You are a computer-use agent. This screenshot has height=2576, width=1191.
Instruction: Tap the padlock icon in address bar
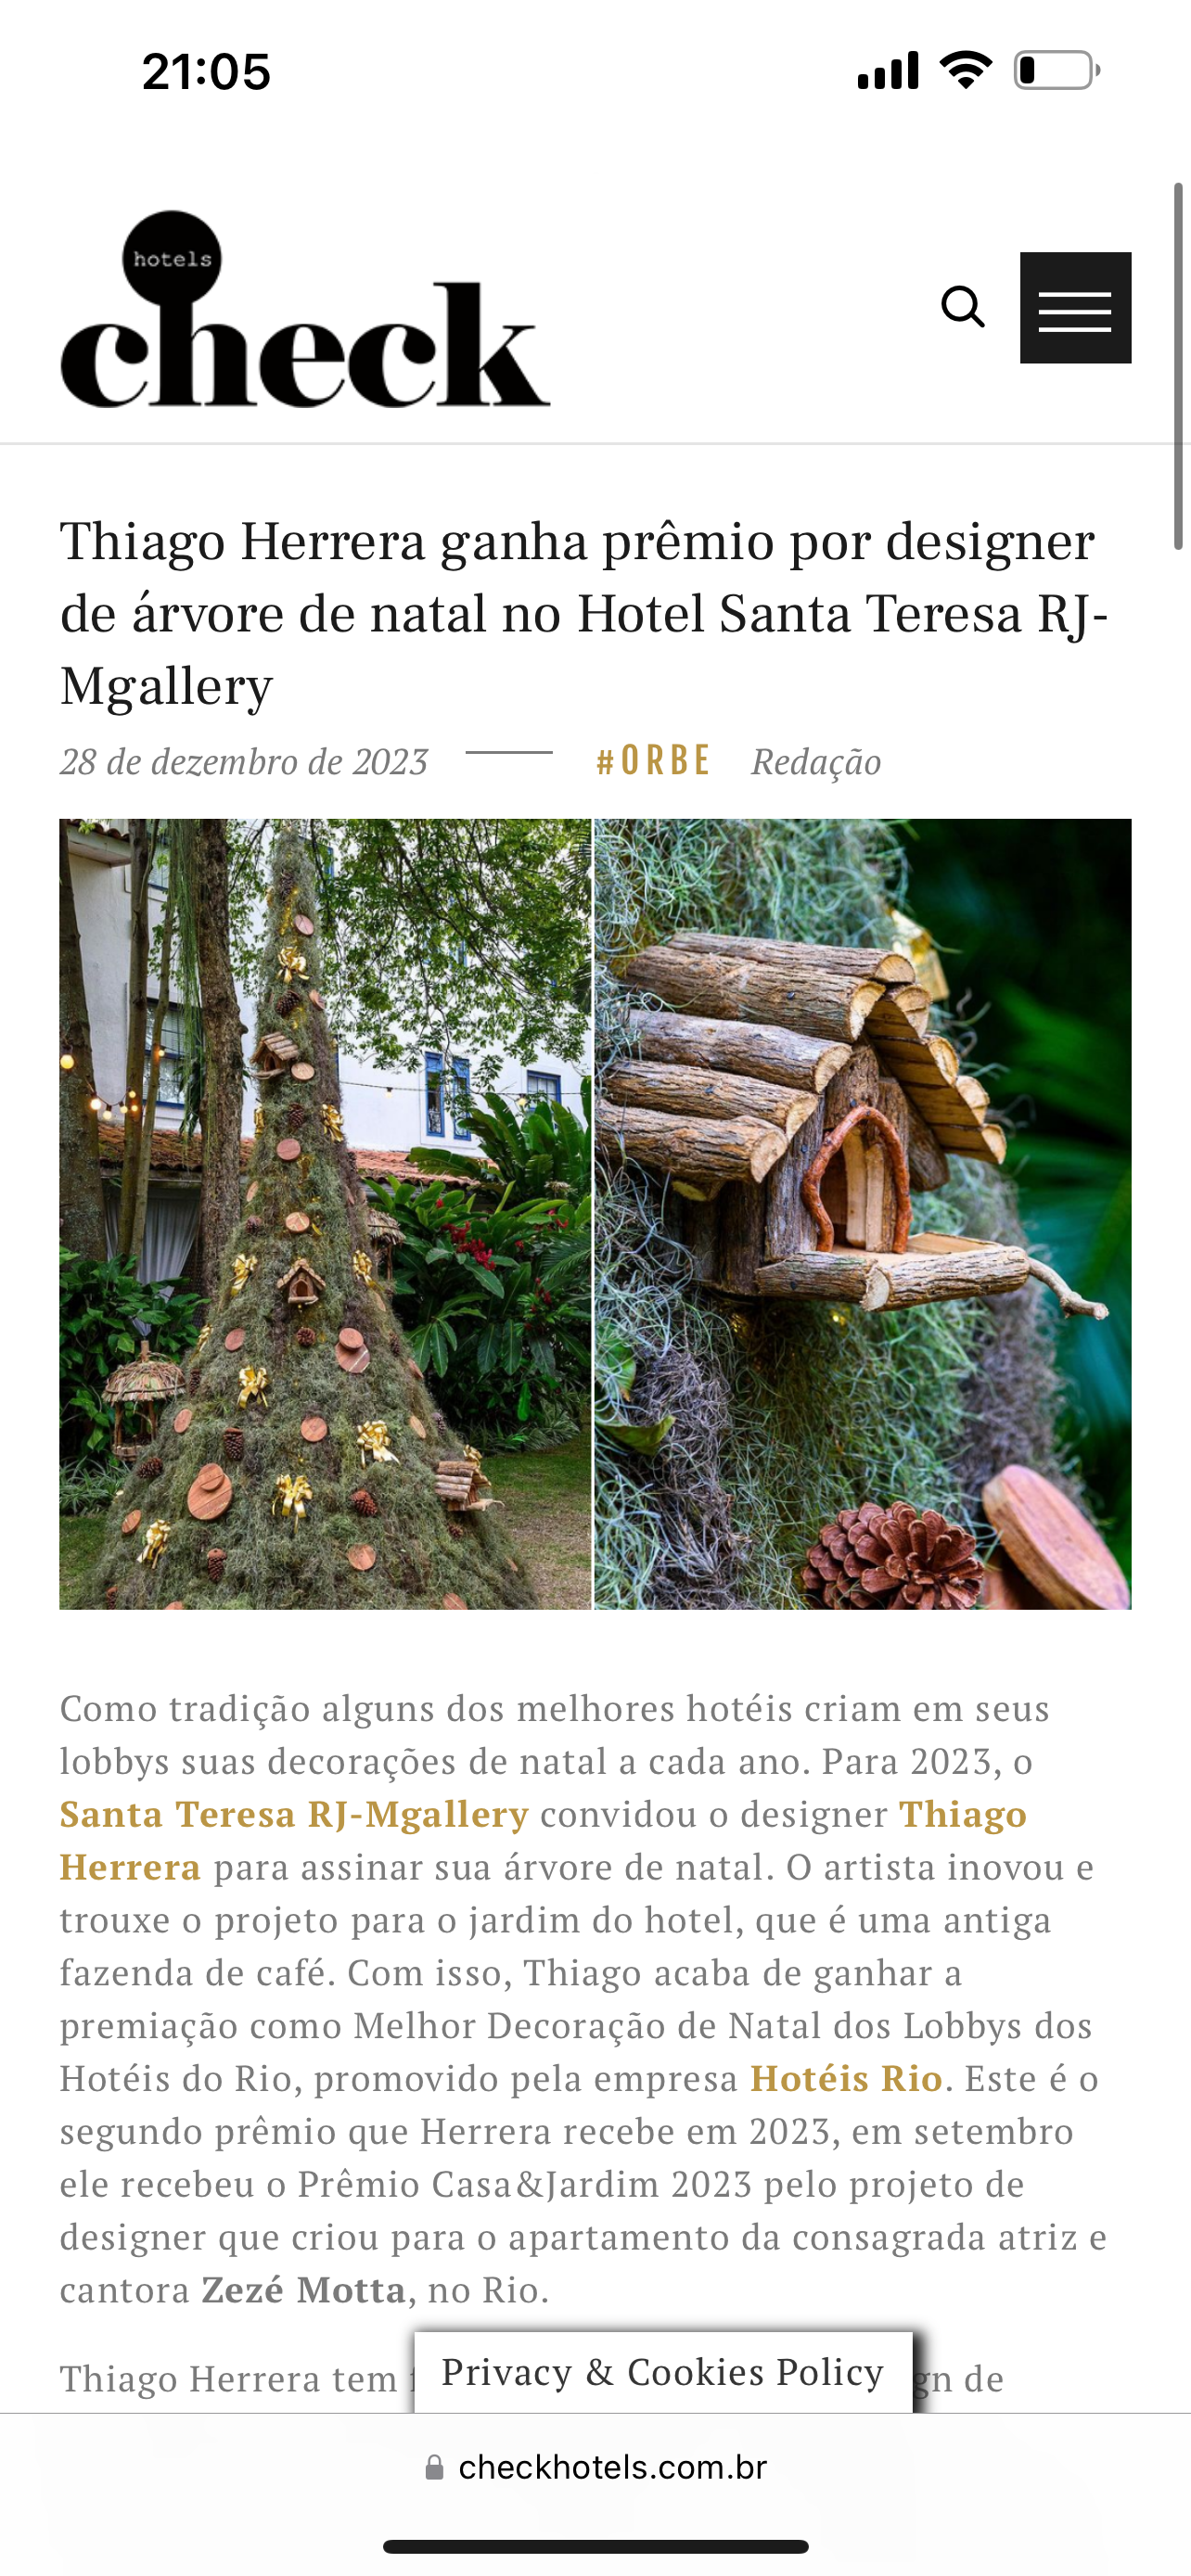pyautogui.click(x=434, y=2467)
